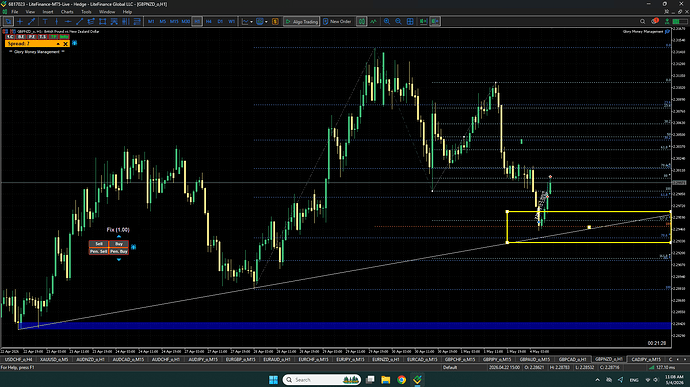
Task: Select the crosshair cursor tool
Action: (20, 21)
